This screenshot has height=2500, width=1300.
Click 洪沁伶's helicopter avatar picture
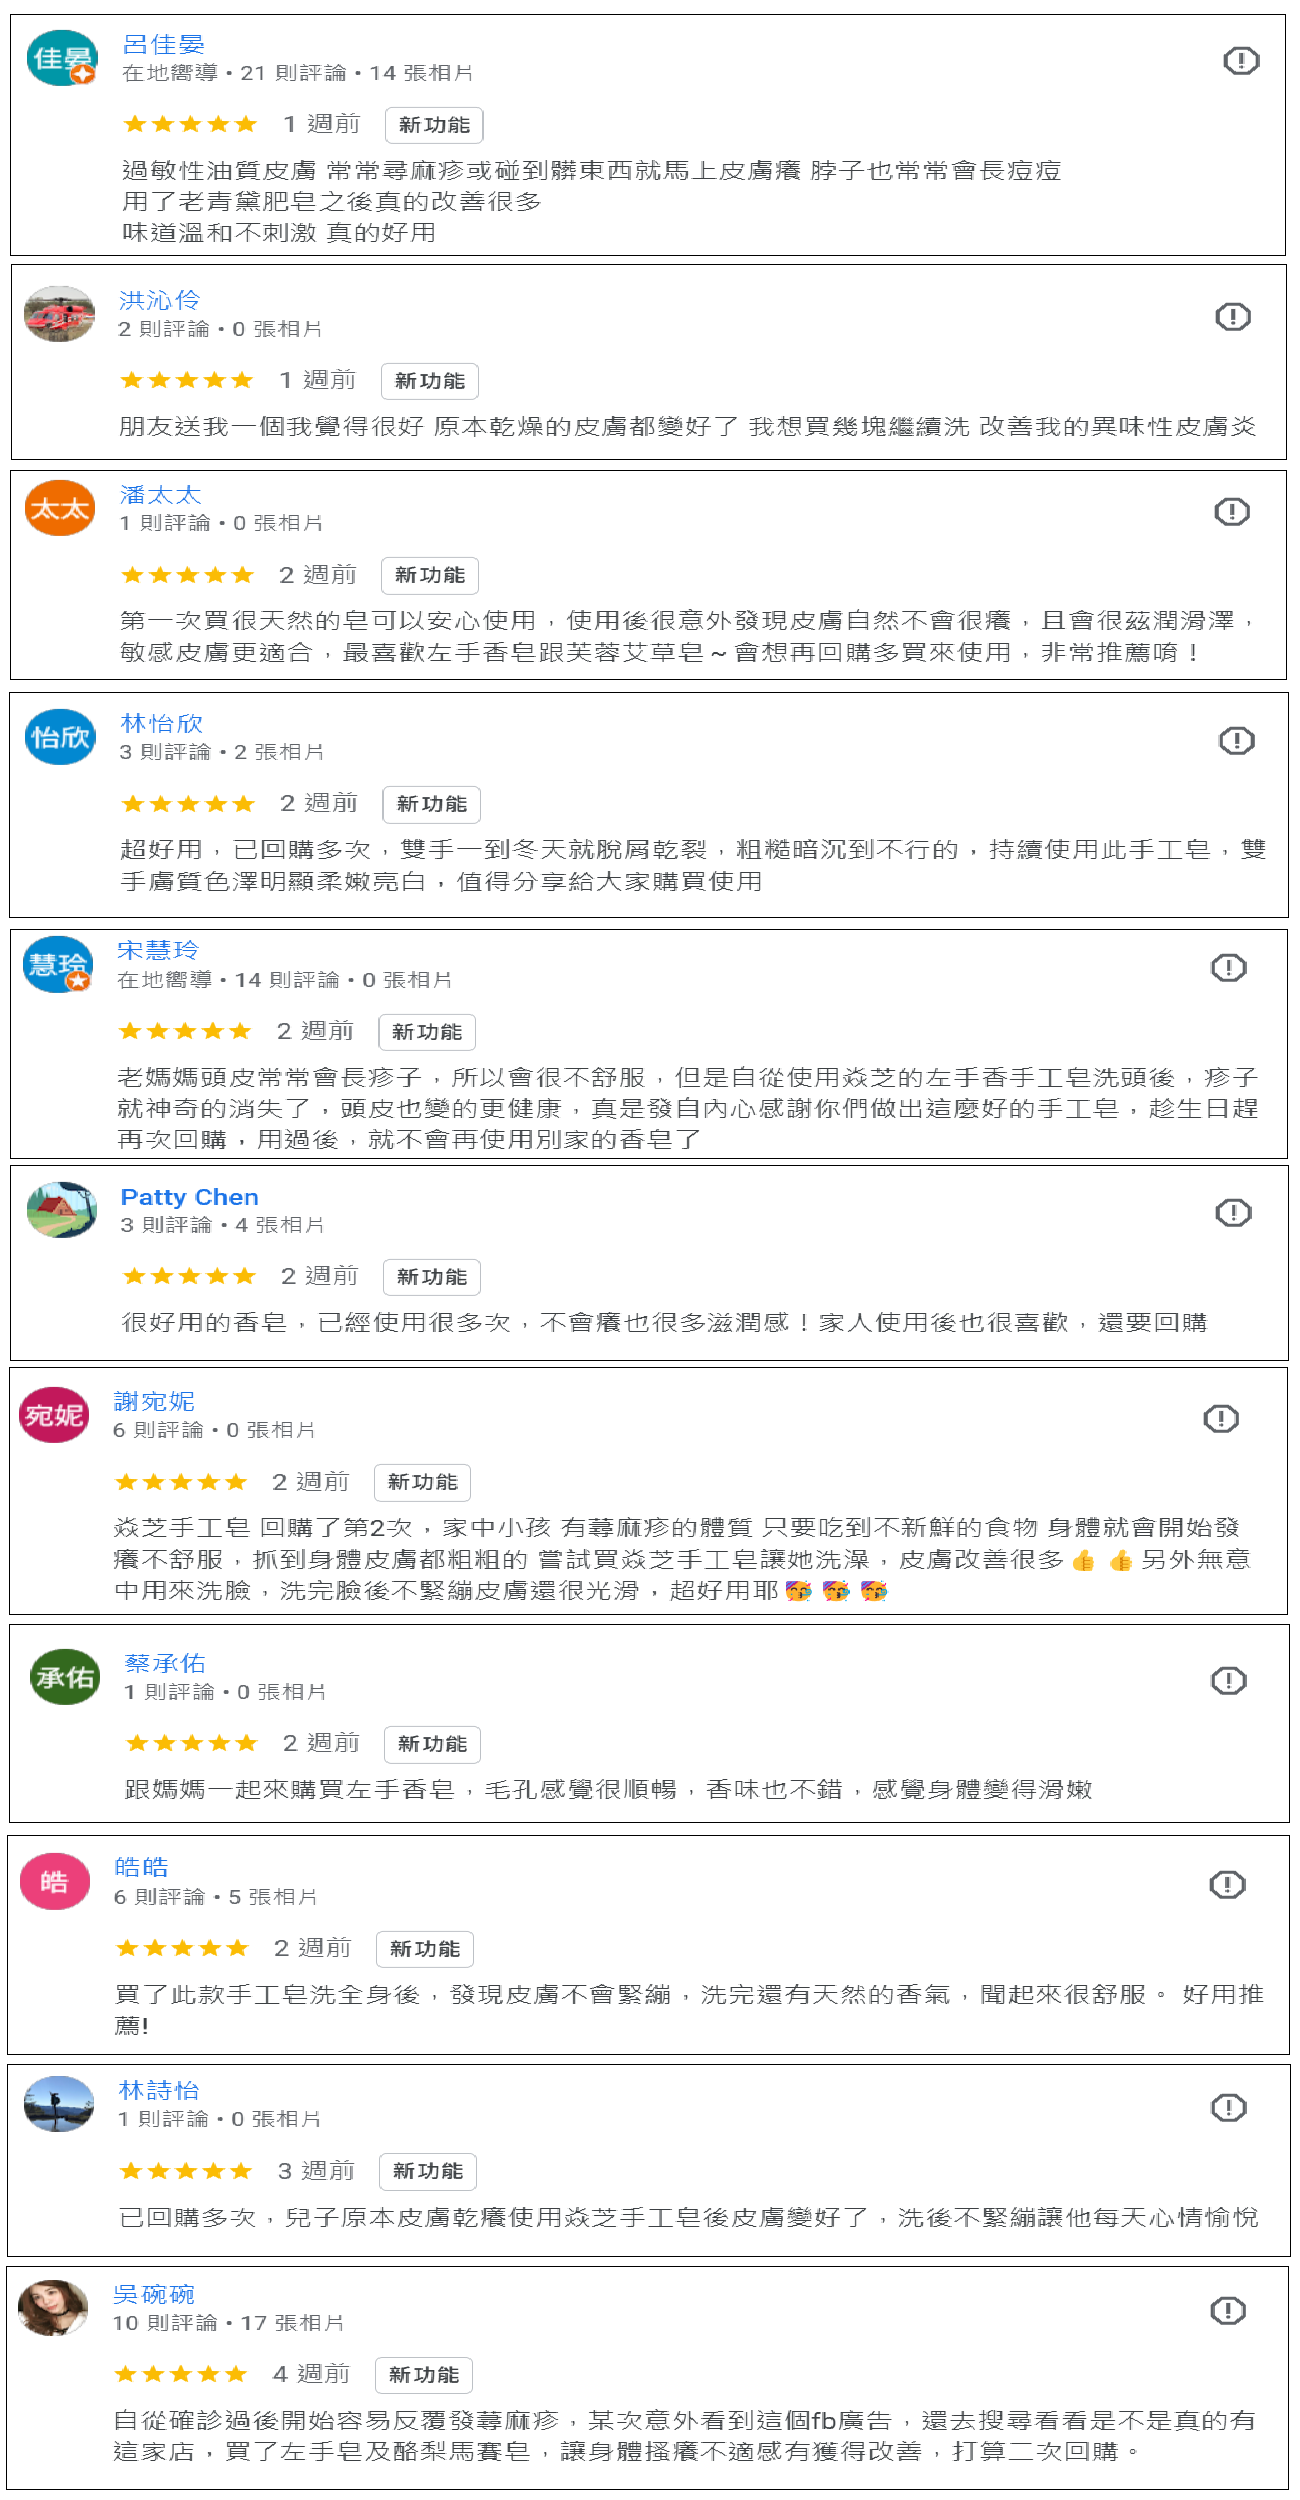tap(60, 314)
